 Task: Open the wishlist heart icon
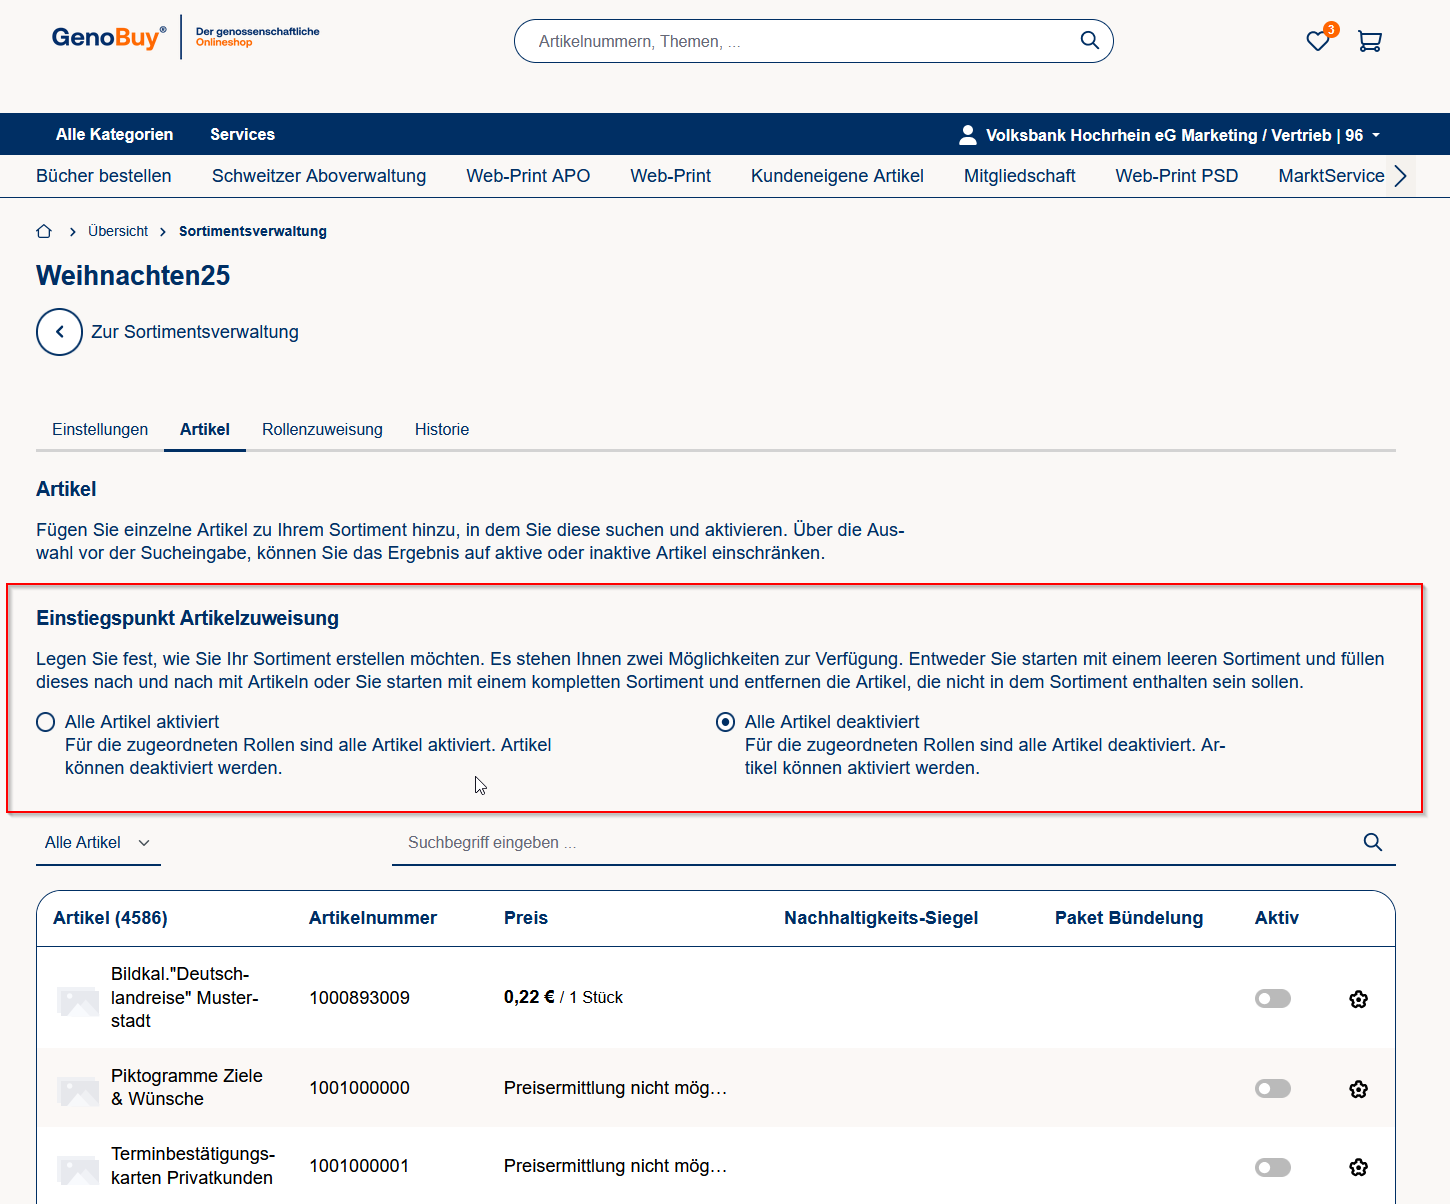click(x=1317, y=41)
